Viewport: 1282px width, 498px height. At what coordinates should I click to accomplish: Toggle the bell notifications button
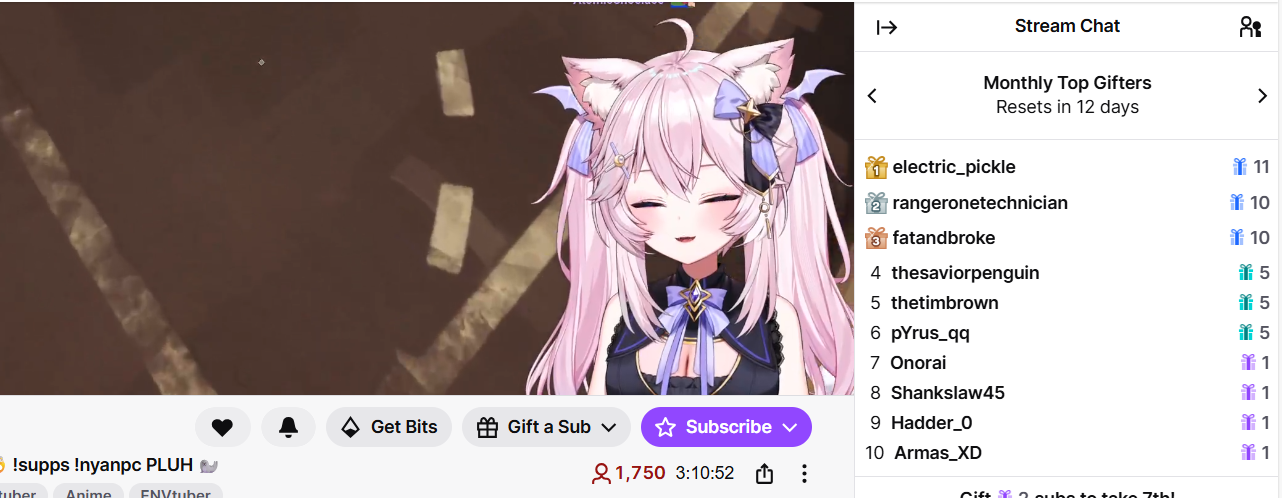tap(288, 427)
